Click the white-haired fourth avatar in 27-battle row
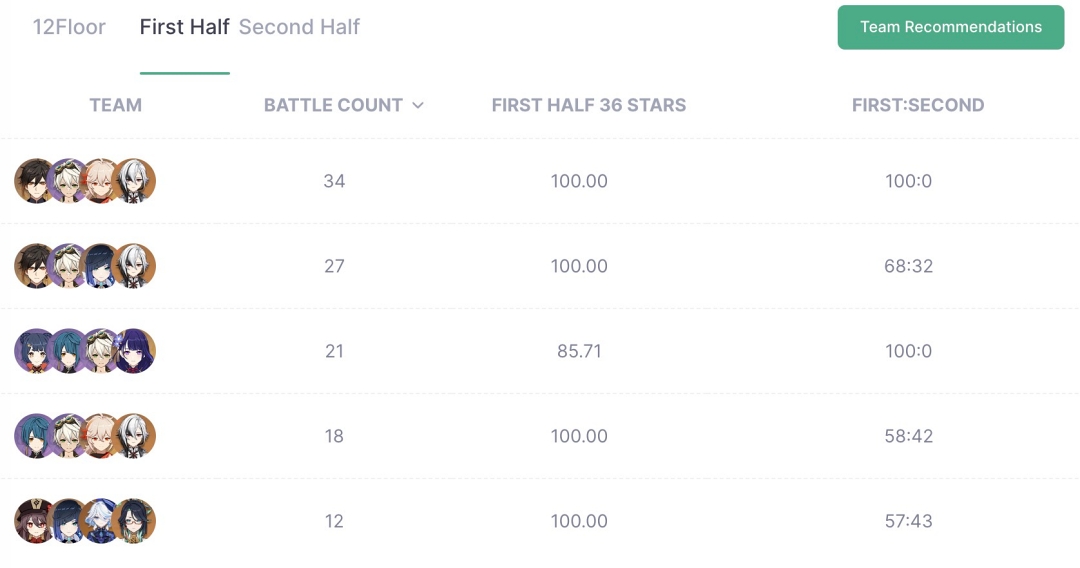Image resolution: width=1080 pixels, height=568 pixels. pyautogui.click(x=134, y=266)
